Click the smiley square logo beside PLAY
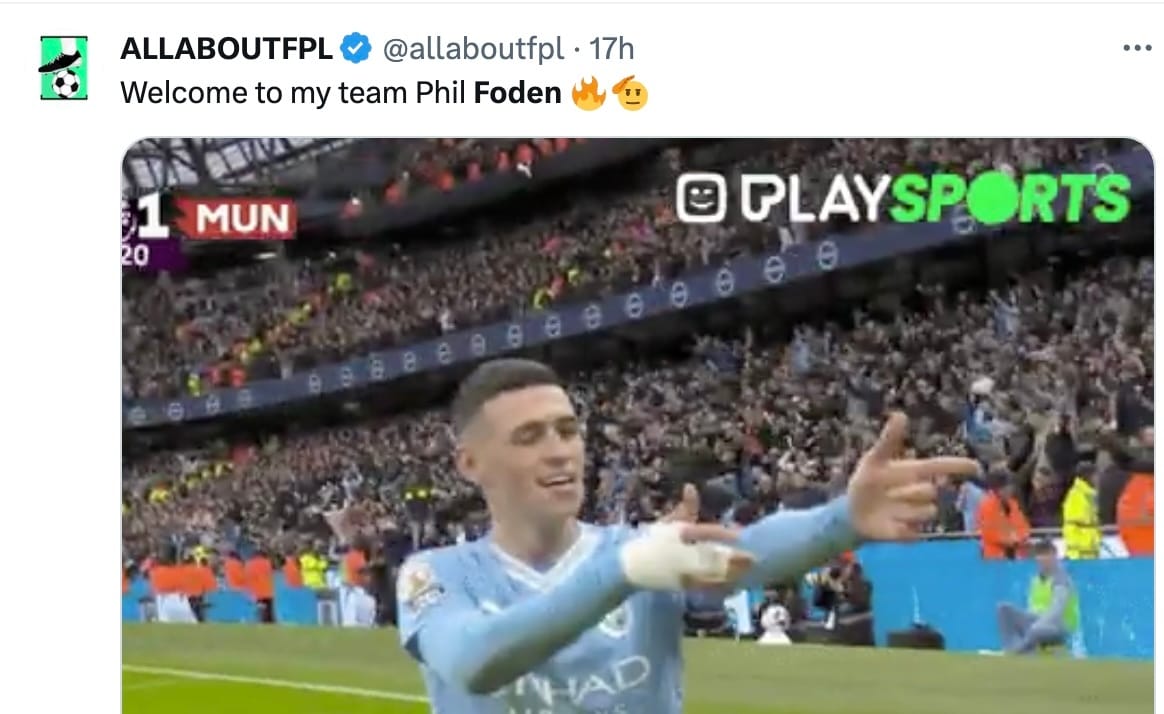The image size is (1164, 714). click(700, 198)
